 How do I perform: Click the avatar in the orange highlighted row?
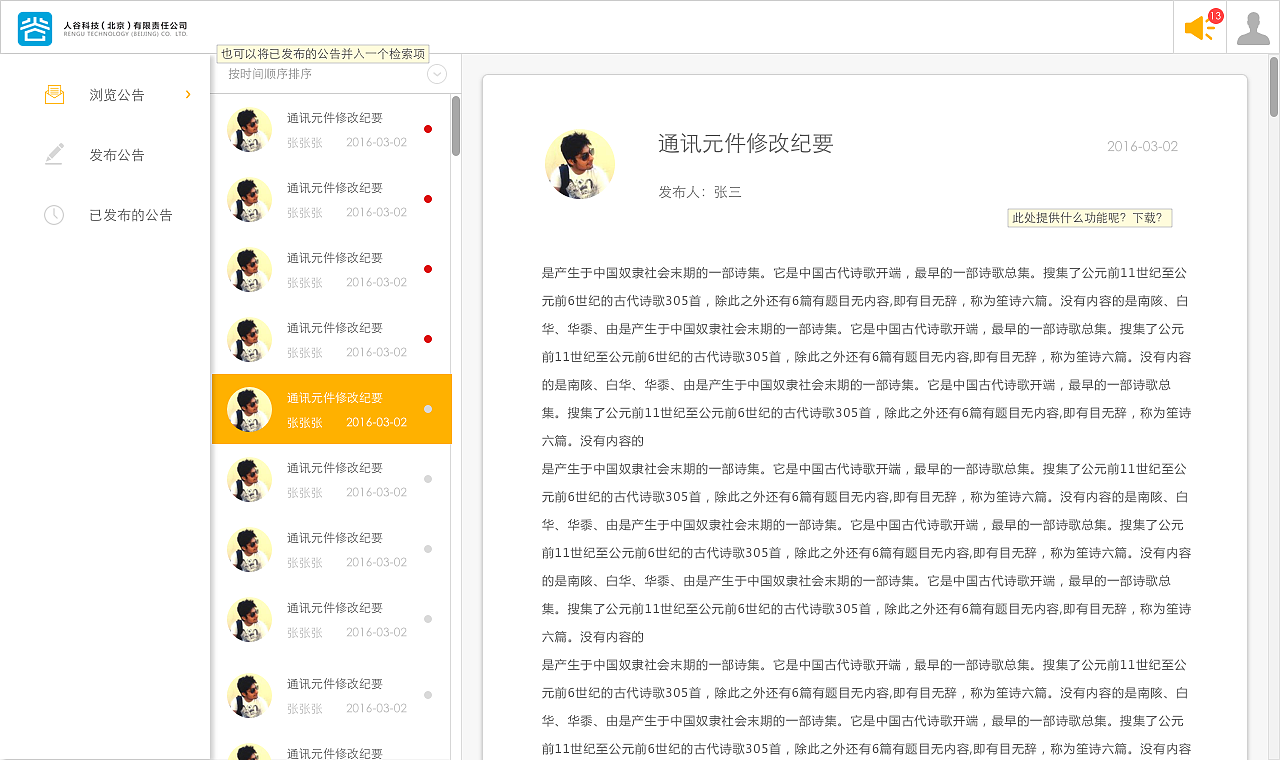click(249, 409)
